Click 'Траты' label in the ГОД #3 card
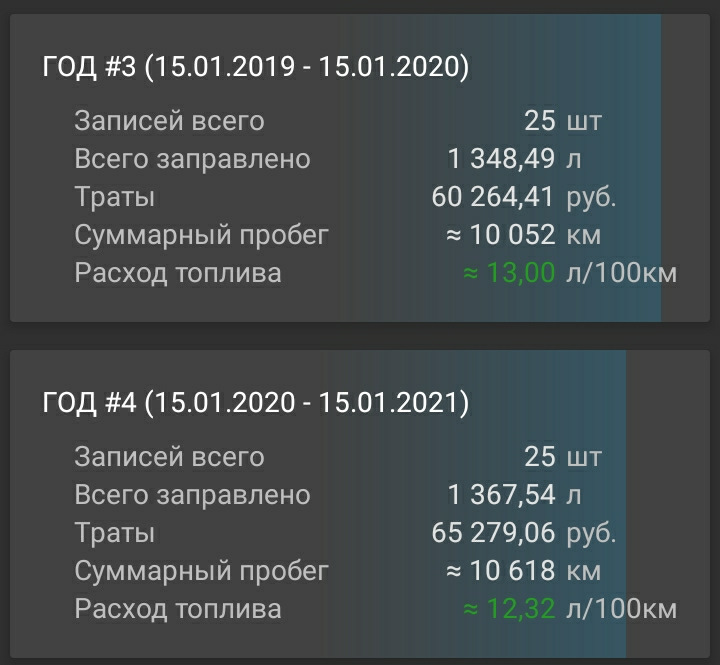The width and height of the screenshot is (720, 665). (114, 197)
